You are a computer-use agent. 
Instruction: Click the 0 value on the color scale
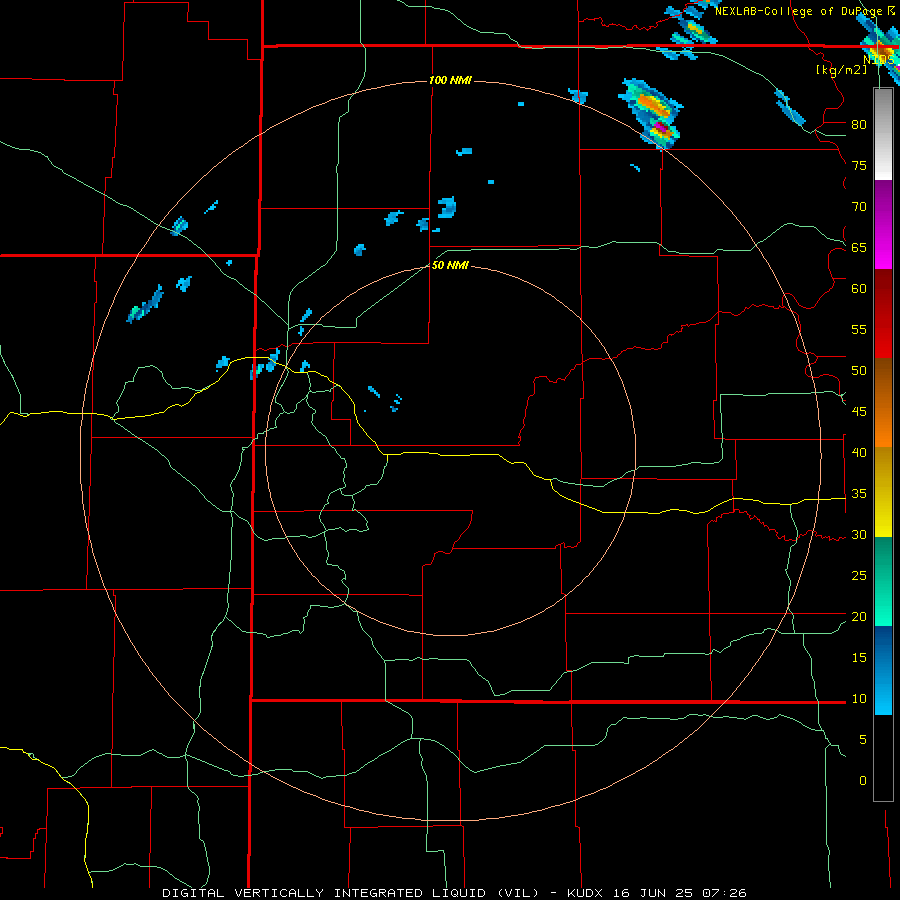863,781
